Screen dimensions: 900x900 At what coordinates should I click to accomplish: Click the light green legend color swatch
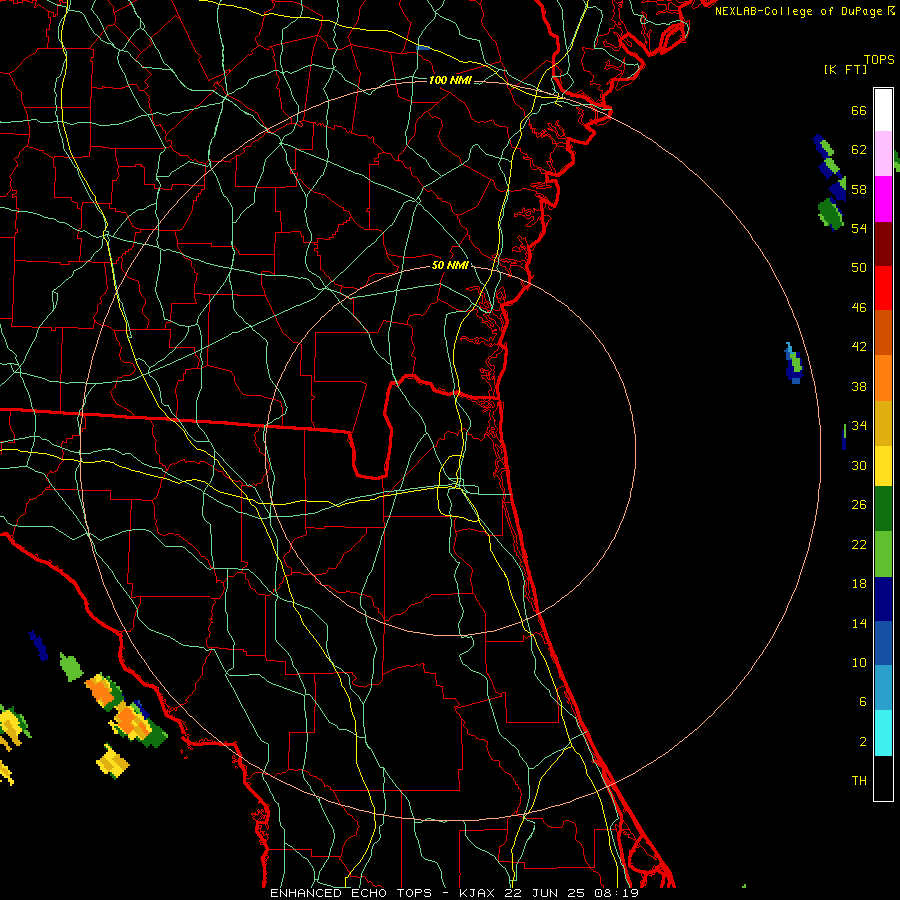point(883,554)
